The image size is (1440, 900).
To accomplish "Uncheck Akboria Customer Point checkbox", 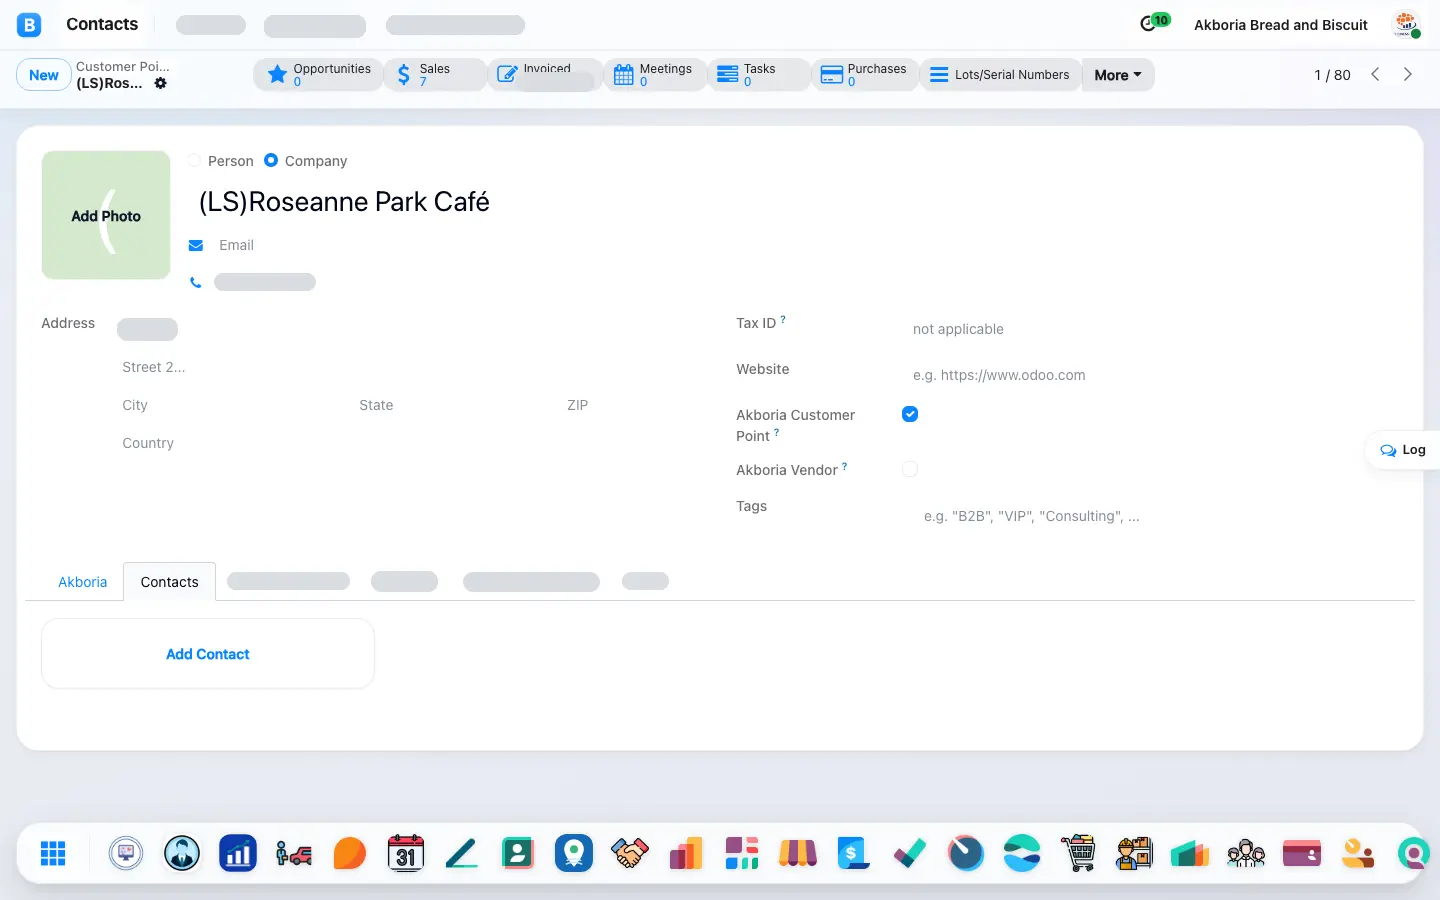I will click(x=910, y=414).
